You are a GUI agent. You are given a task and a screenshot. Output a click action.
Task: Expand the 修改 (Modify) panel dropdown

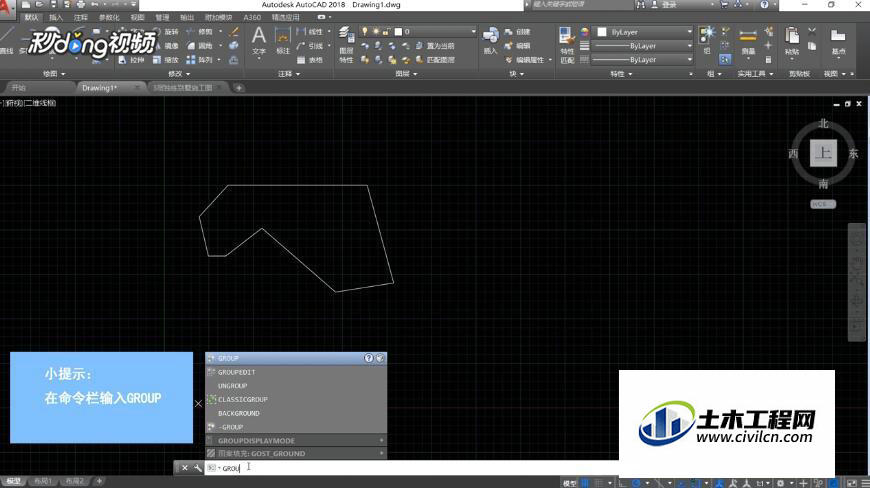179,74
